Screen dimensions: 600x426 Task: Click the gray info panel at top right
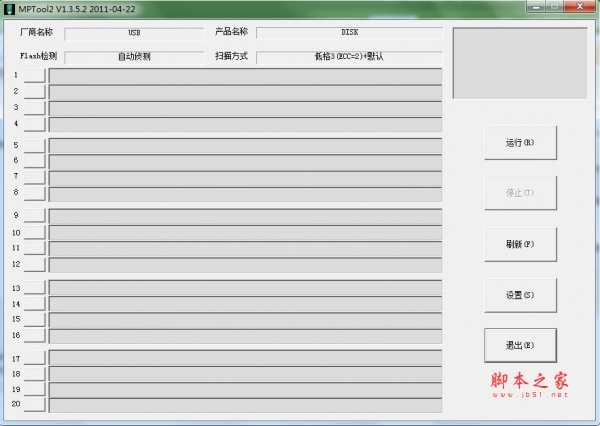click(520, 63)
